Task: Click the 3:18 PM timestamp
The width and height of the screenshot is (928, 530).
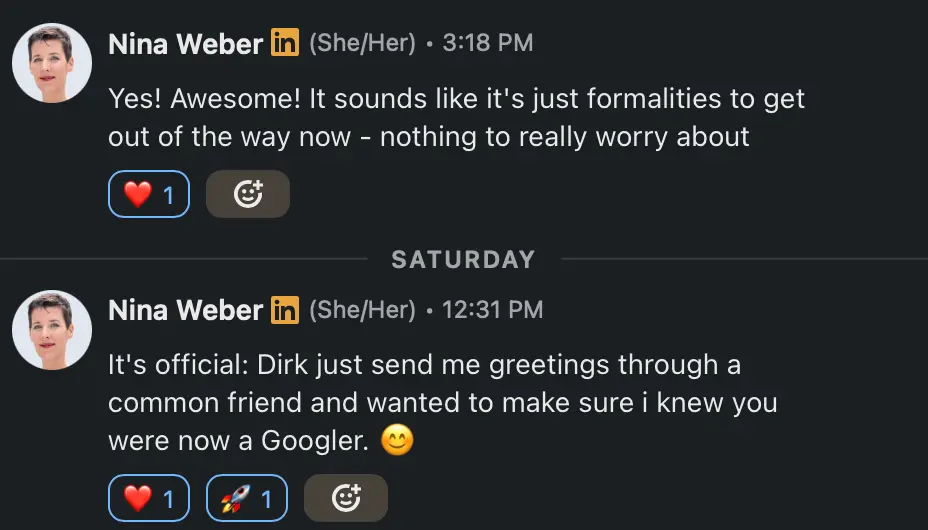Action: (x=487, y=44)
